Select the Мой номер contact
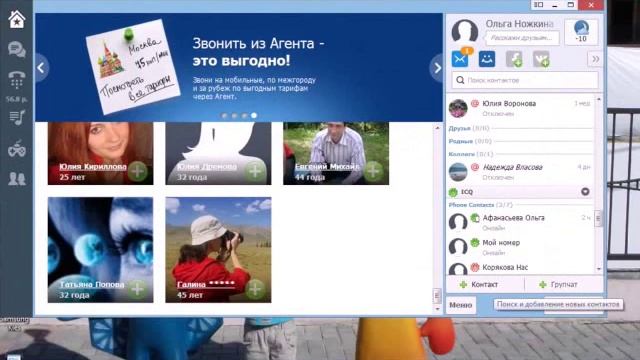Screen dimensions: 640x360 tap(519, 247)
